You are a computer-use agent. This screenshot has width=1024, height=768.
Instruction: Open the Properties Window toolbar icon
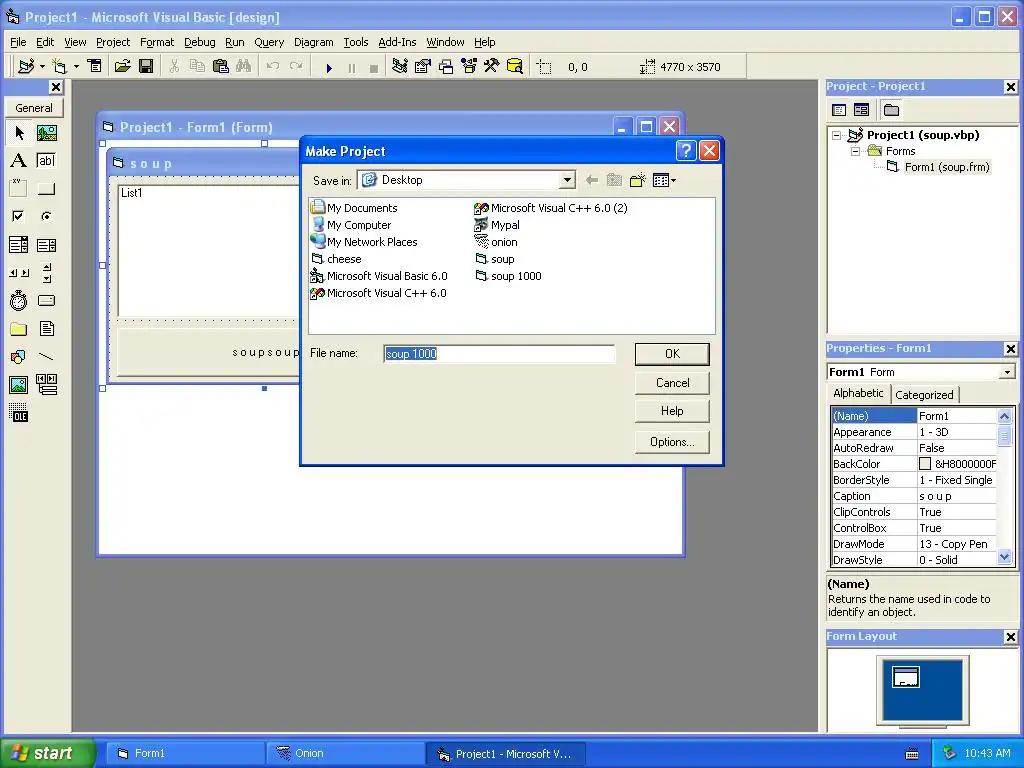point(423,67)
